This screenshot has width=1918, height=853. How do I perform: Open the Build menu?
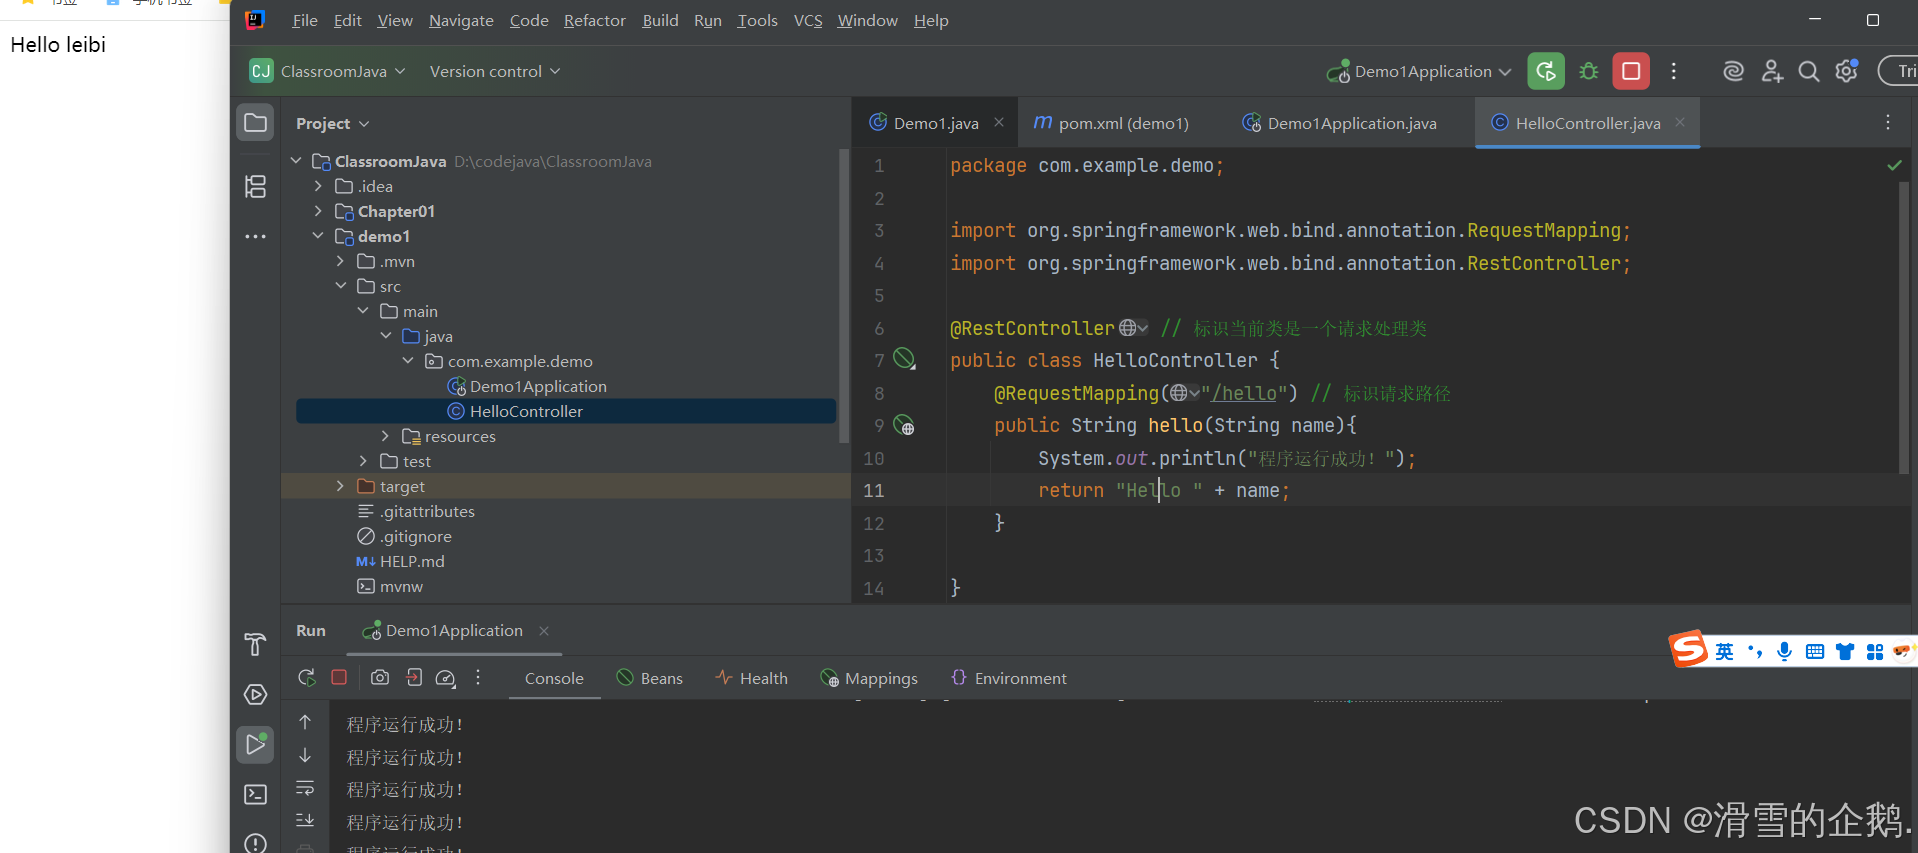point(660,20)
